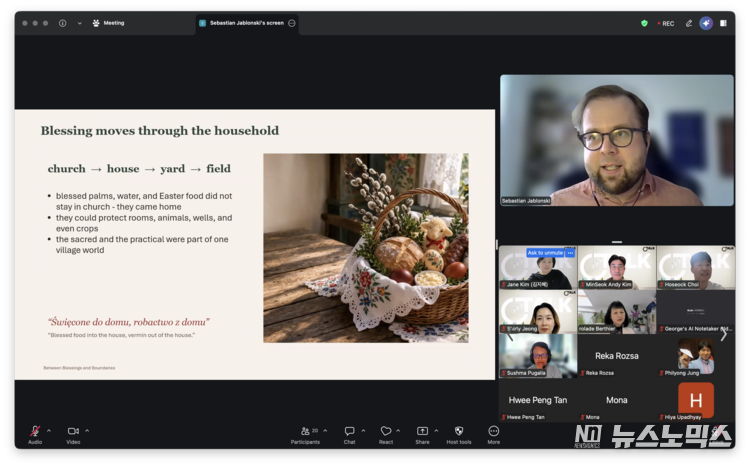
Task: Open the AI Companion sparkle icon
Action: coord(706,23)
